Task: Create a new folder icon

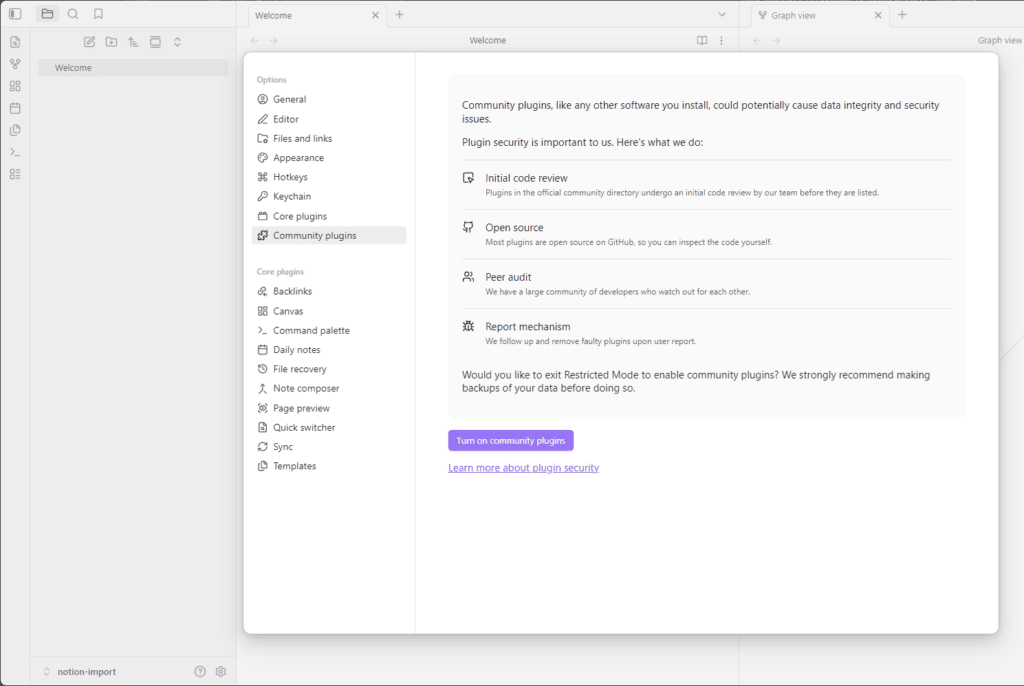Action: point(112,42)
